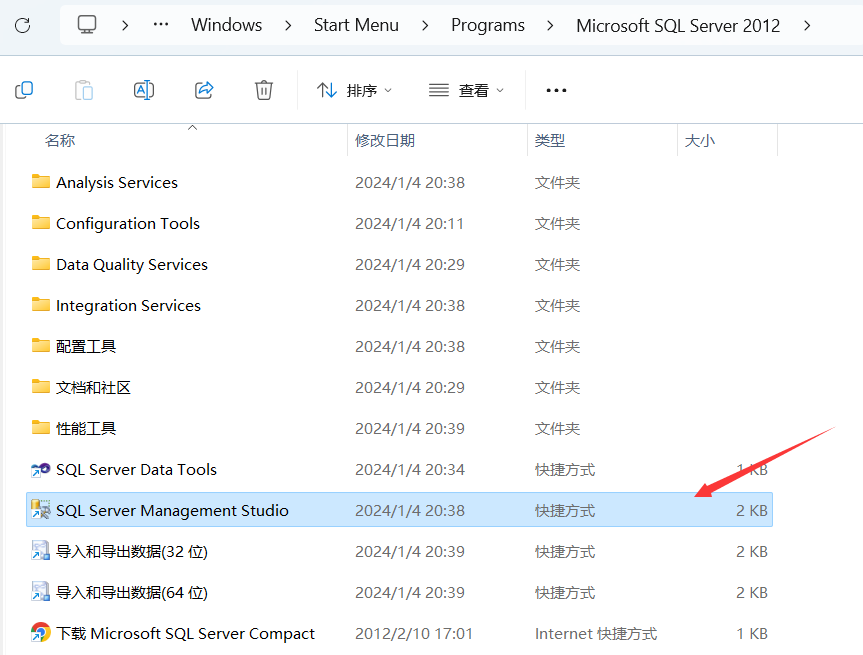
Task: Select the Configuration Tools folder name
Action: (128, 223)
